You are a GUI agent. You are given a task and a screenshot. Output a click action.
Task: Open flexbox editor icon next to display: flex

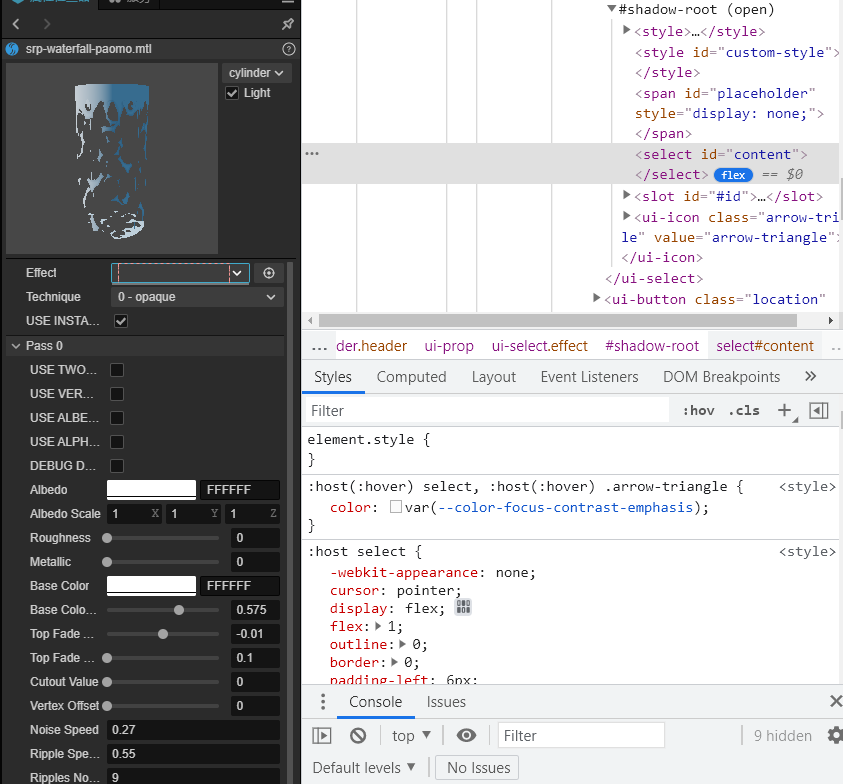click(463, 608)
